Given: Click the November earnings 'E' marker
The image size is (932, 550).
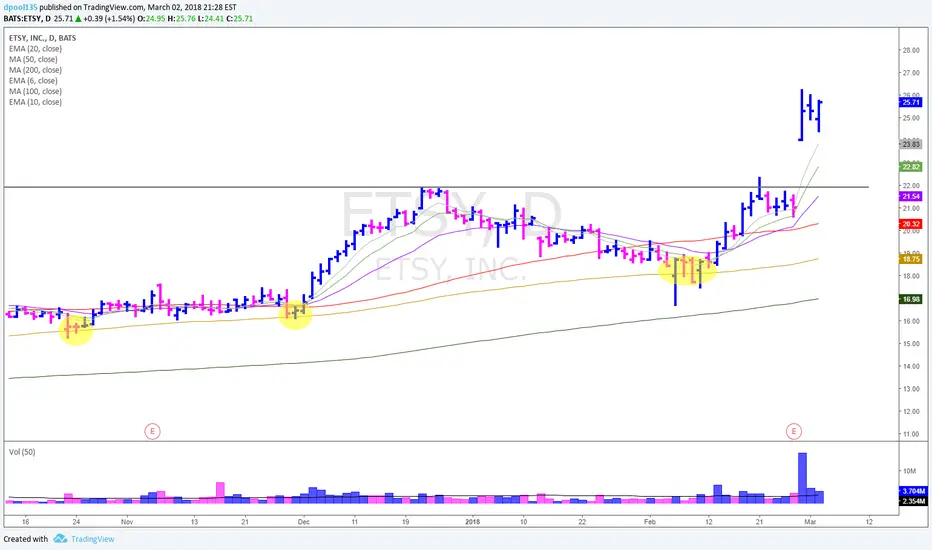Looking at the screenshot, I should pyautogui.click(x=152, y=431).
